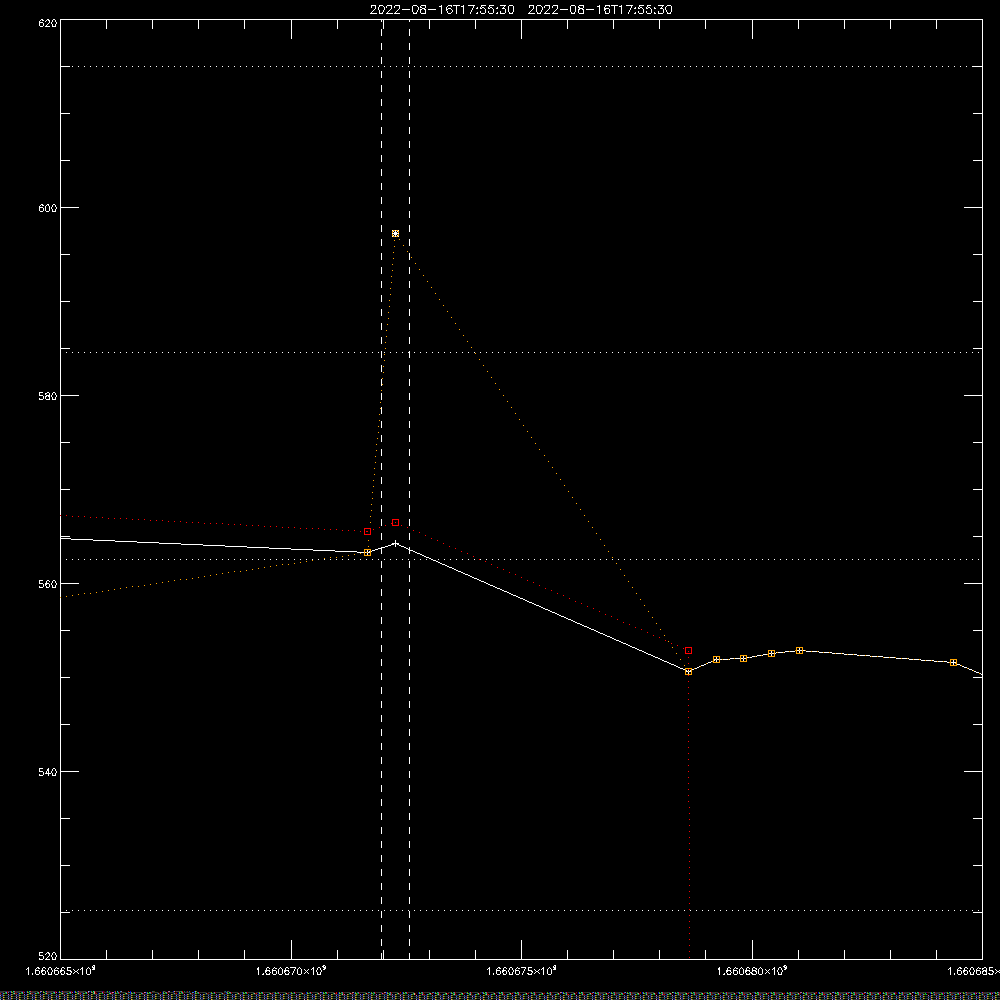Click the 620 y-axis label
The height and width of the screenshot is (1000, 1000).
click(x=48, y=23)
